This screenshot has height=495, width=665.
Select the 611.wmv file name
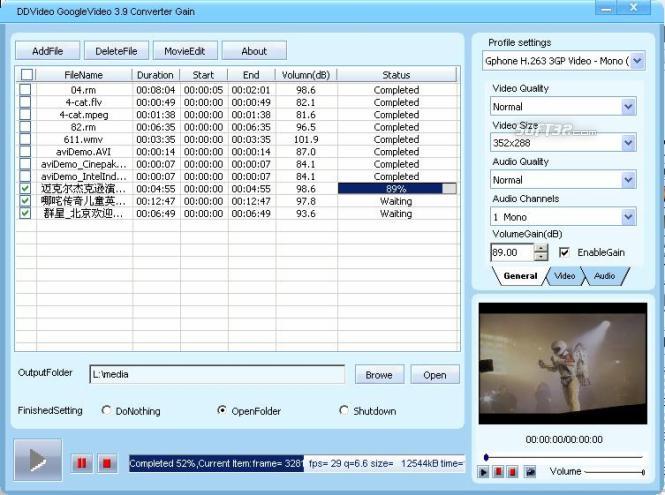coord(83,139)
